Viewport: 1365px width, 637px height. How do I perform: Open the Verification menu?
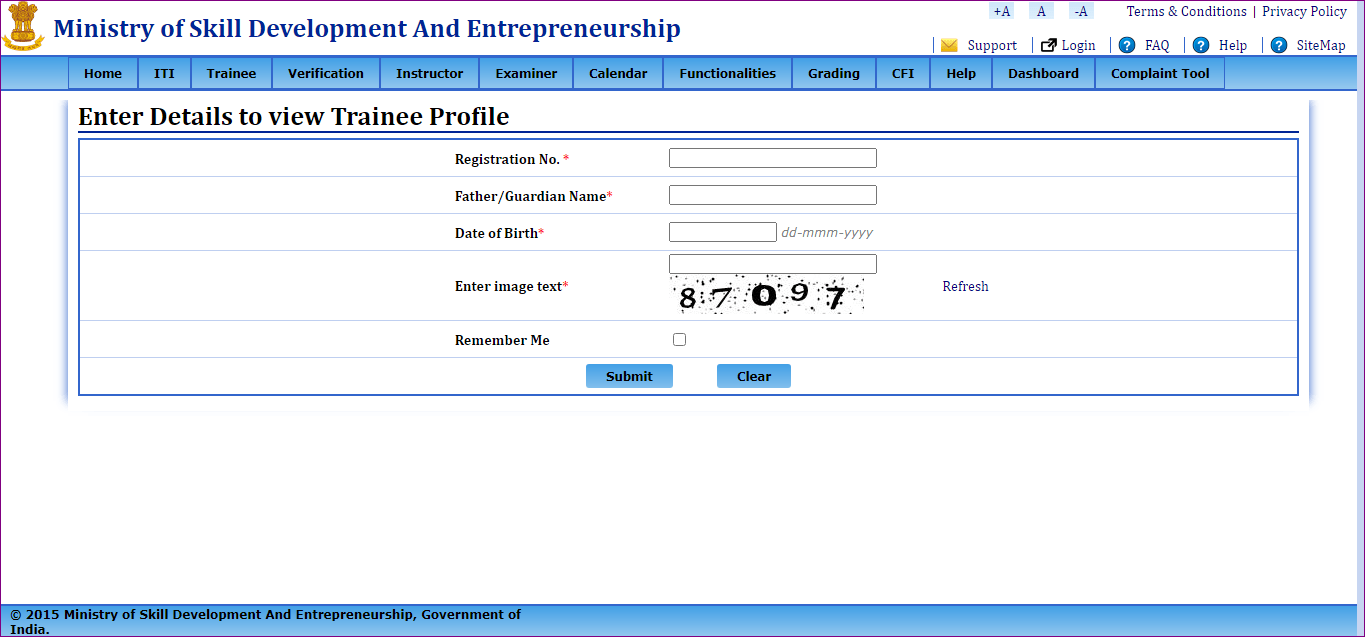[x=325, y=72]
